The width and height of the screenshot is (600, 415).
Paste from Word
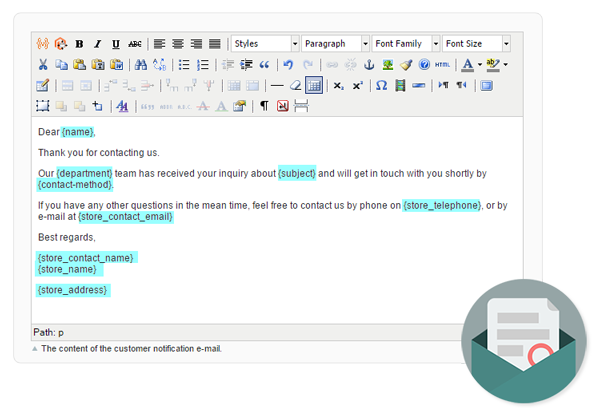tap(117, 65)
